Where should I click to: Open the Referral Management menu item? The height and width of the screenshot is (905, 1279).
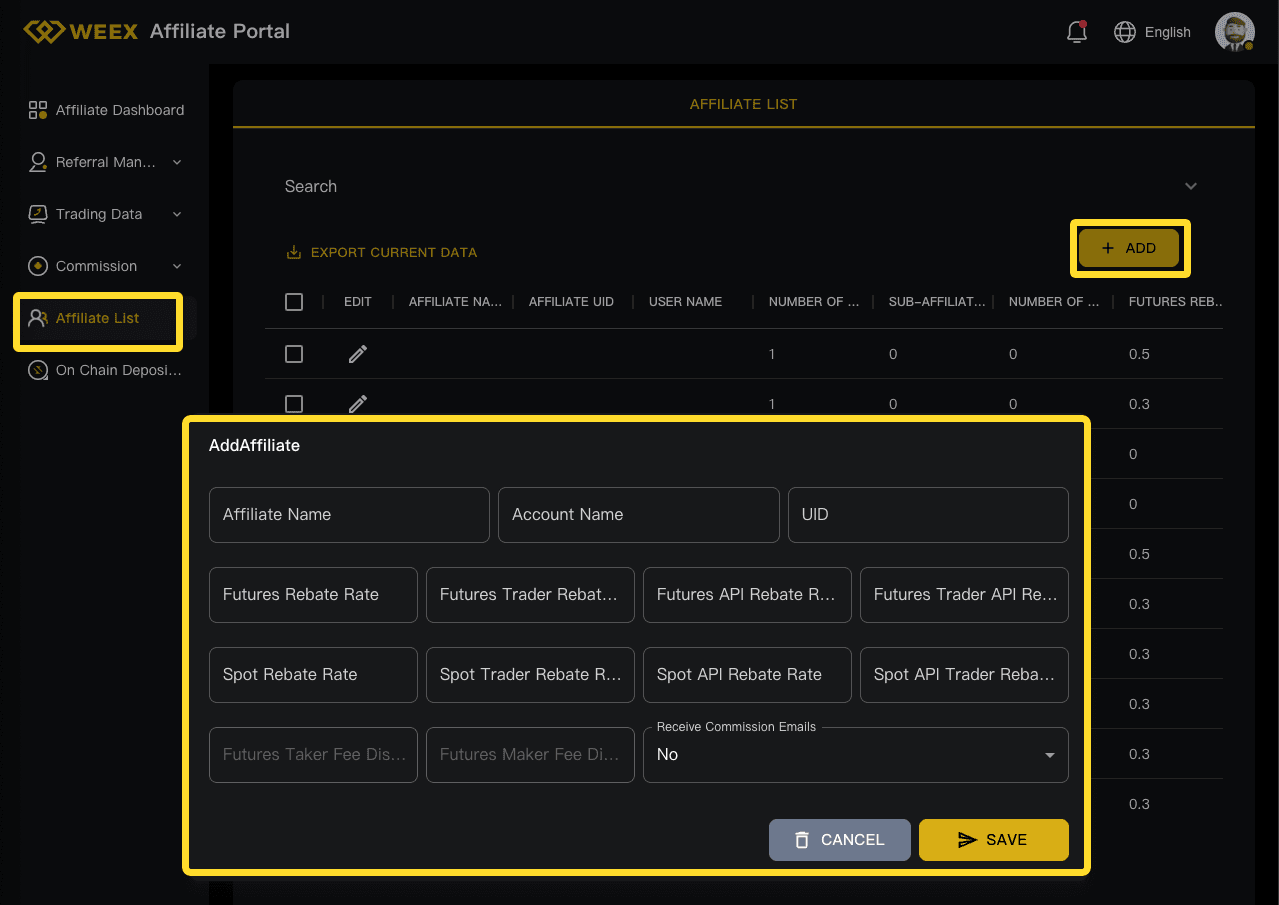pos(105,162)
